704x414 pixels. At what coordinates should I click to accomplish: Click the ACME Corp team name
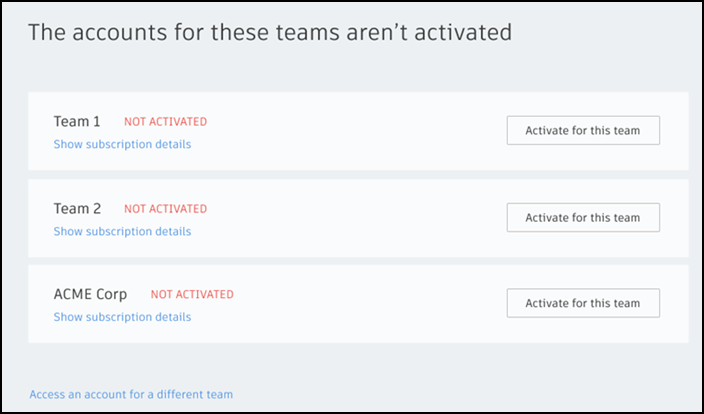pos(90,295)
